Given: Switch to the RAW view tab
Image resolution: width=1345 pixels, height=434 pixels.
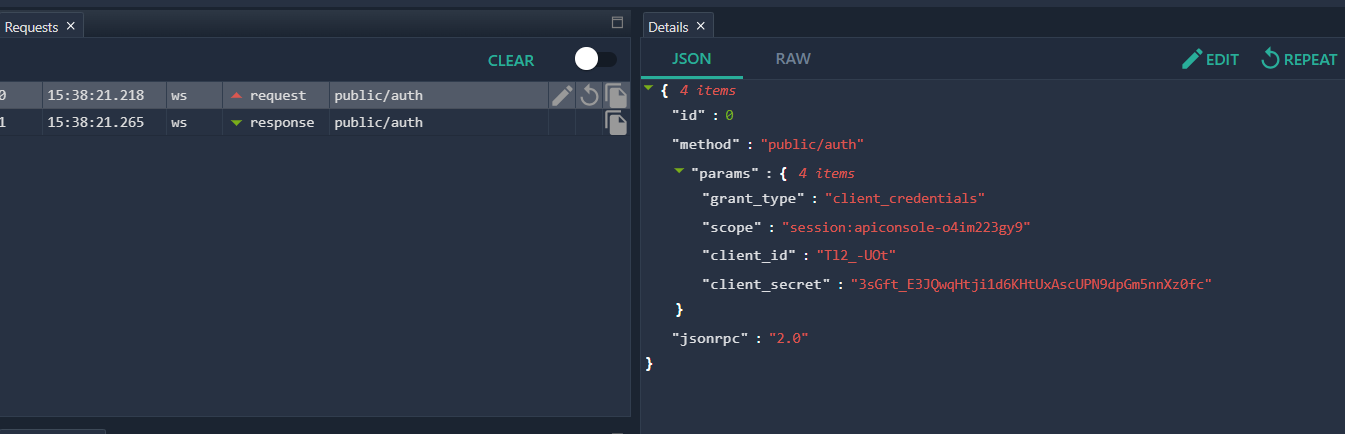Looking at the screenshot, I should click(793, 59).
